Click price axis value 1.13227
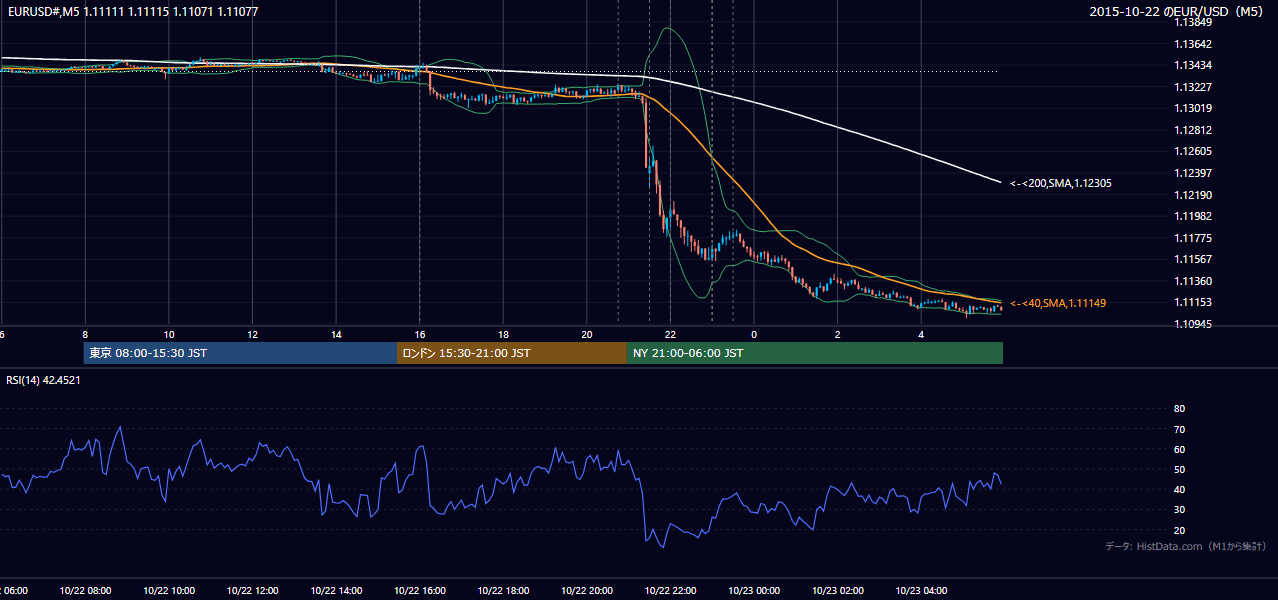 point(1193,87)
